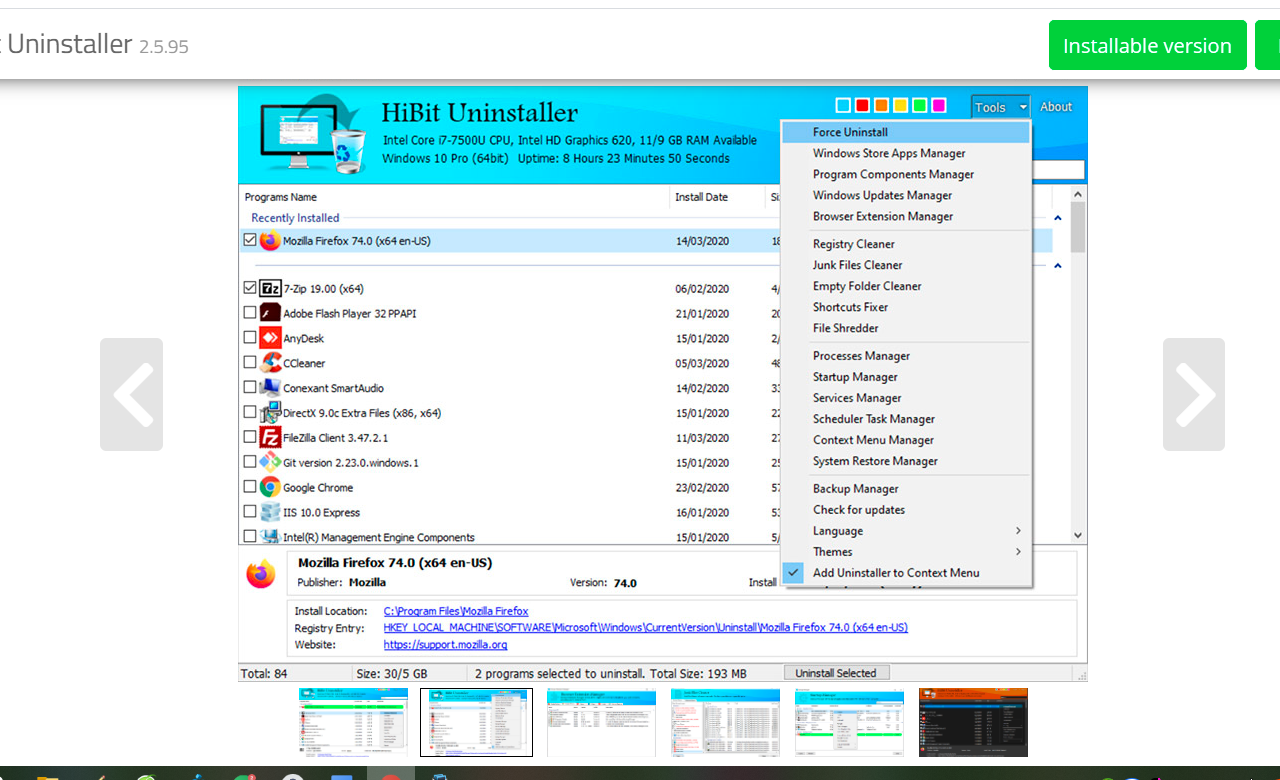Screen dimensions: 1280x780
Task: Expand the Language submenu
Action: (x=838, y=530)
